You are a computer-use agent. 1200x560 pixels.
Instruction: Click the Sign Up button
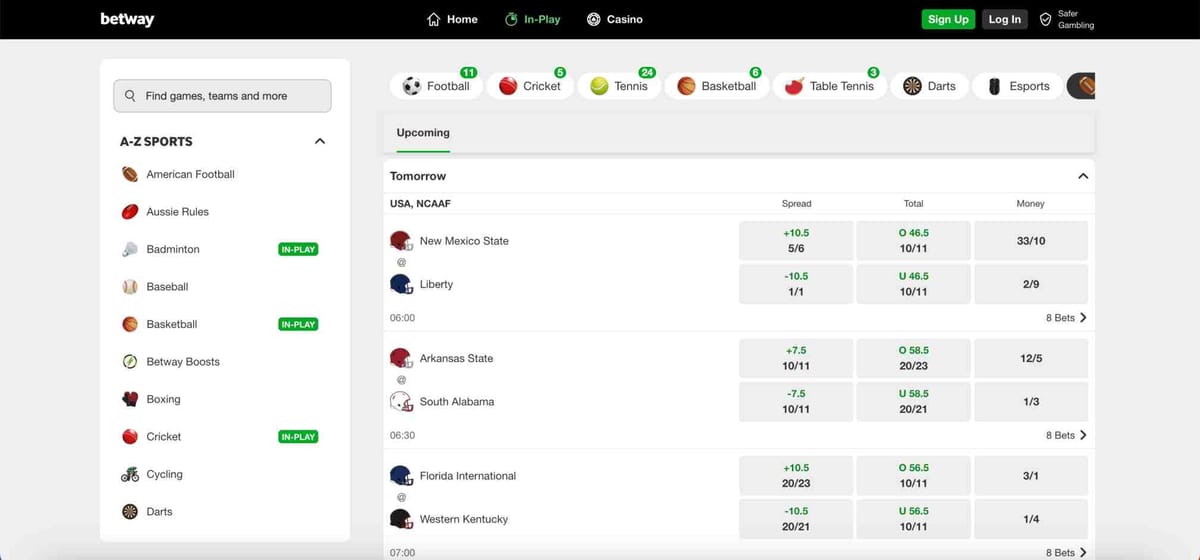pos(947,19)
